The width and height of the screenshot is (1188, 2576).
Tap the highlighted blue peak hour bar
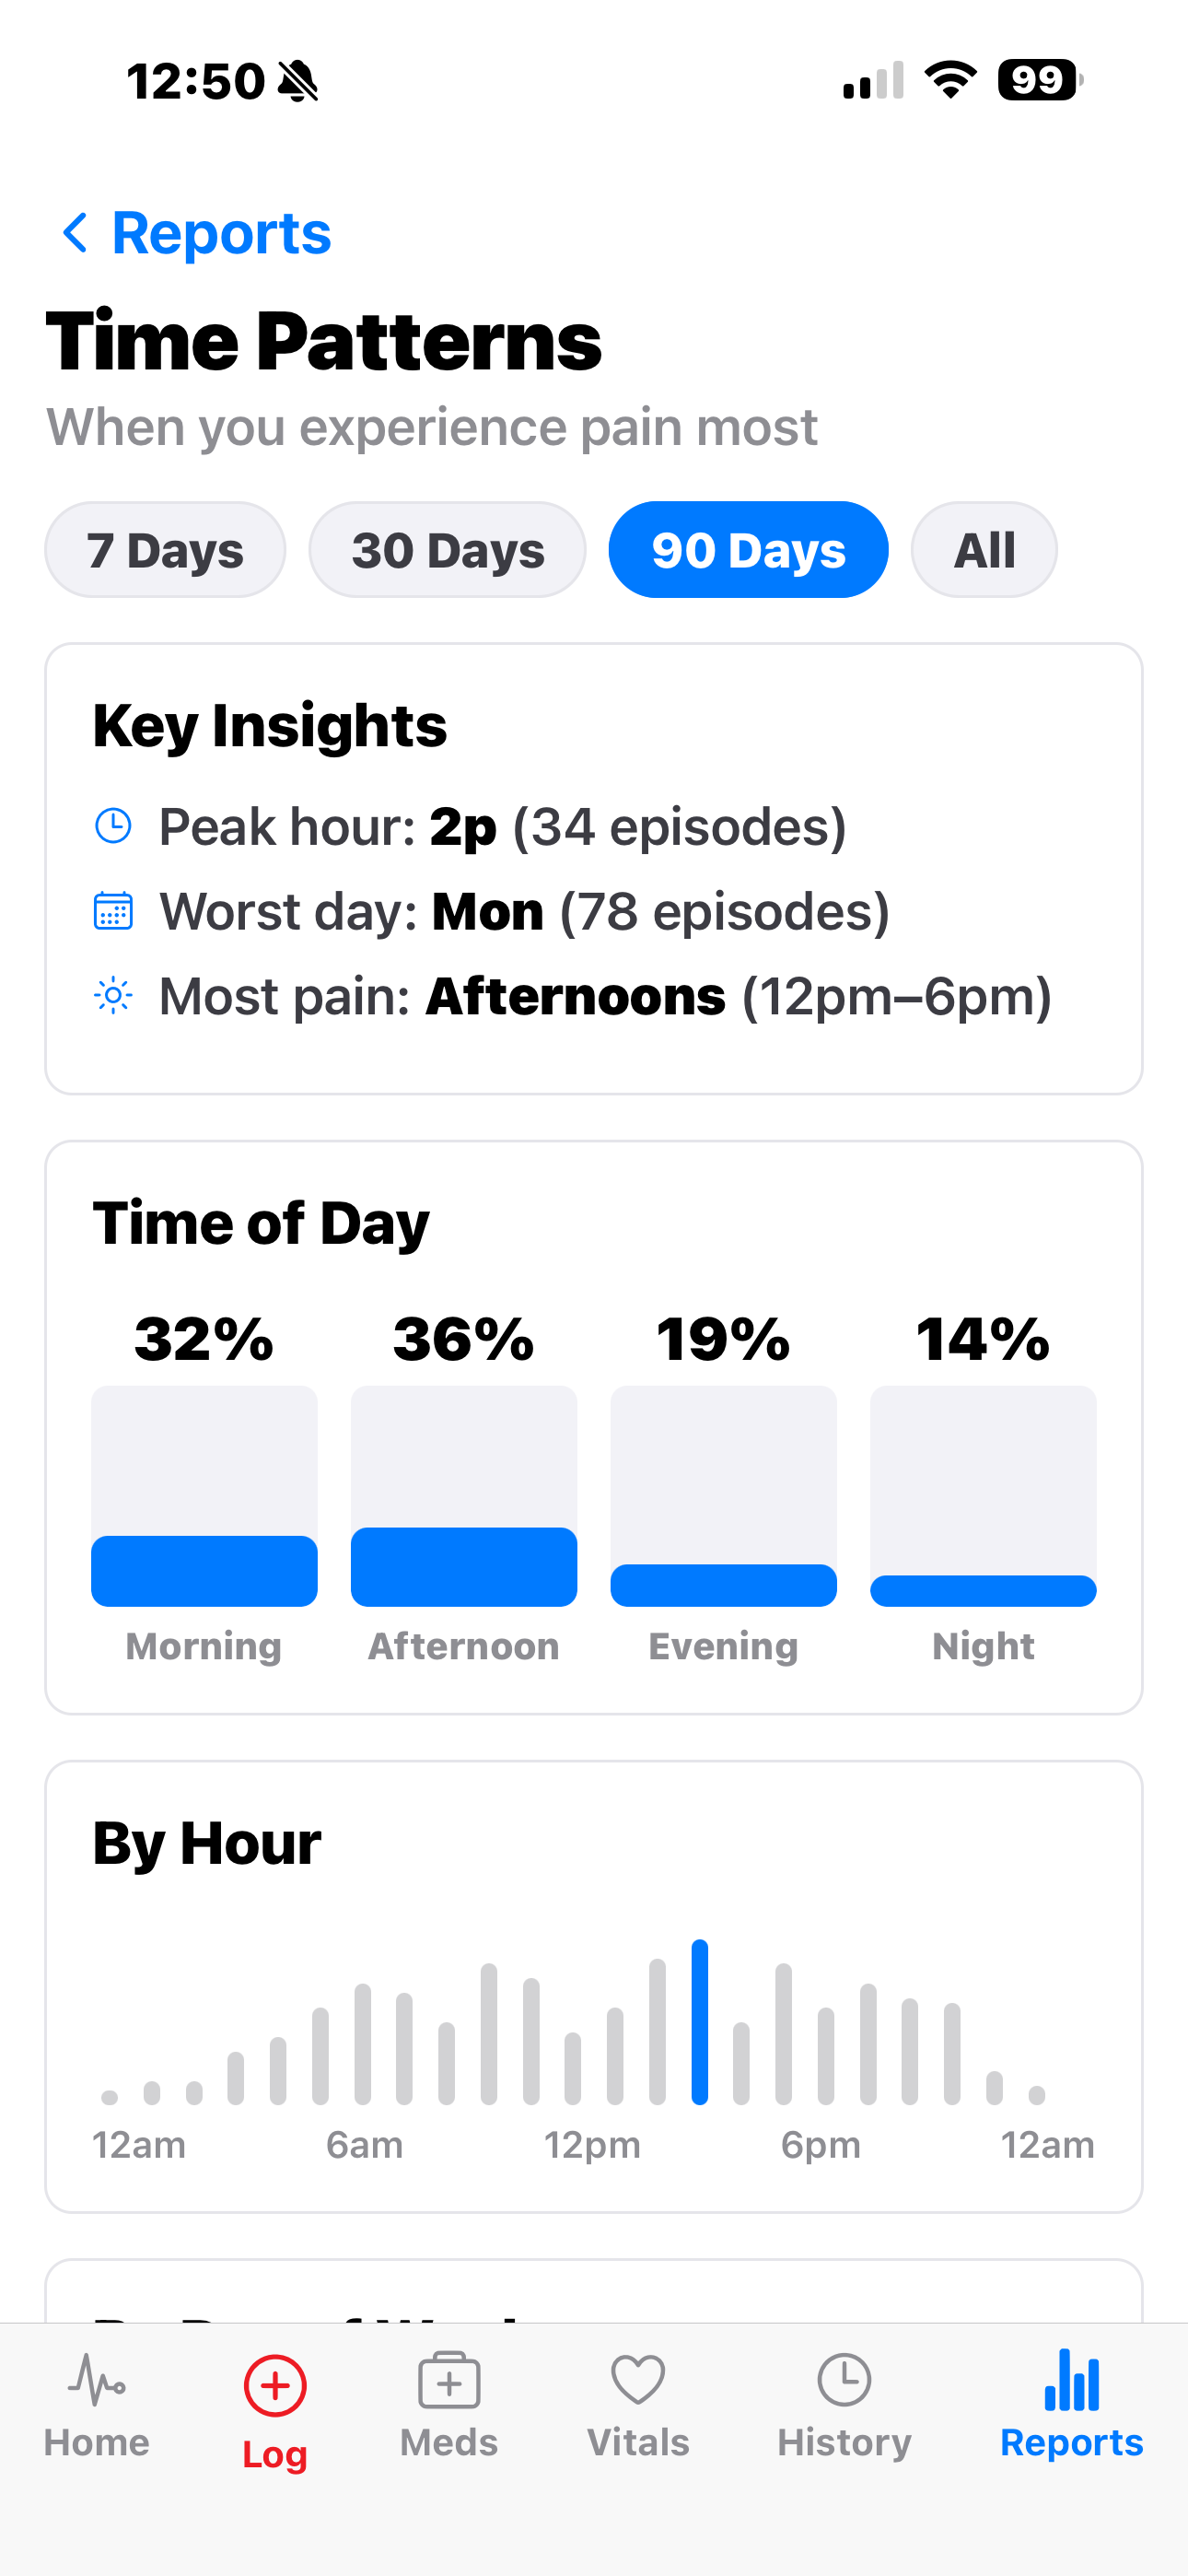tap(700, 2021)
